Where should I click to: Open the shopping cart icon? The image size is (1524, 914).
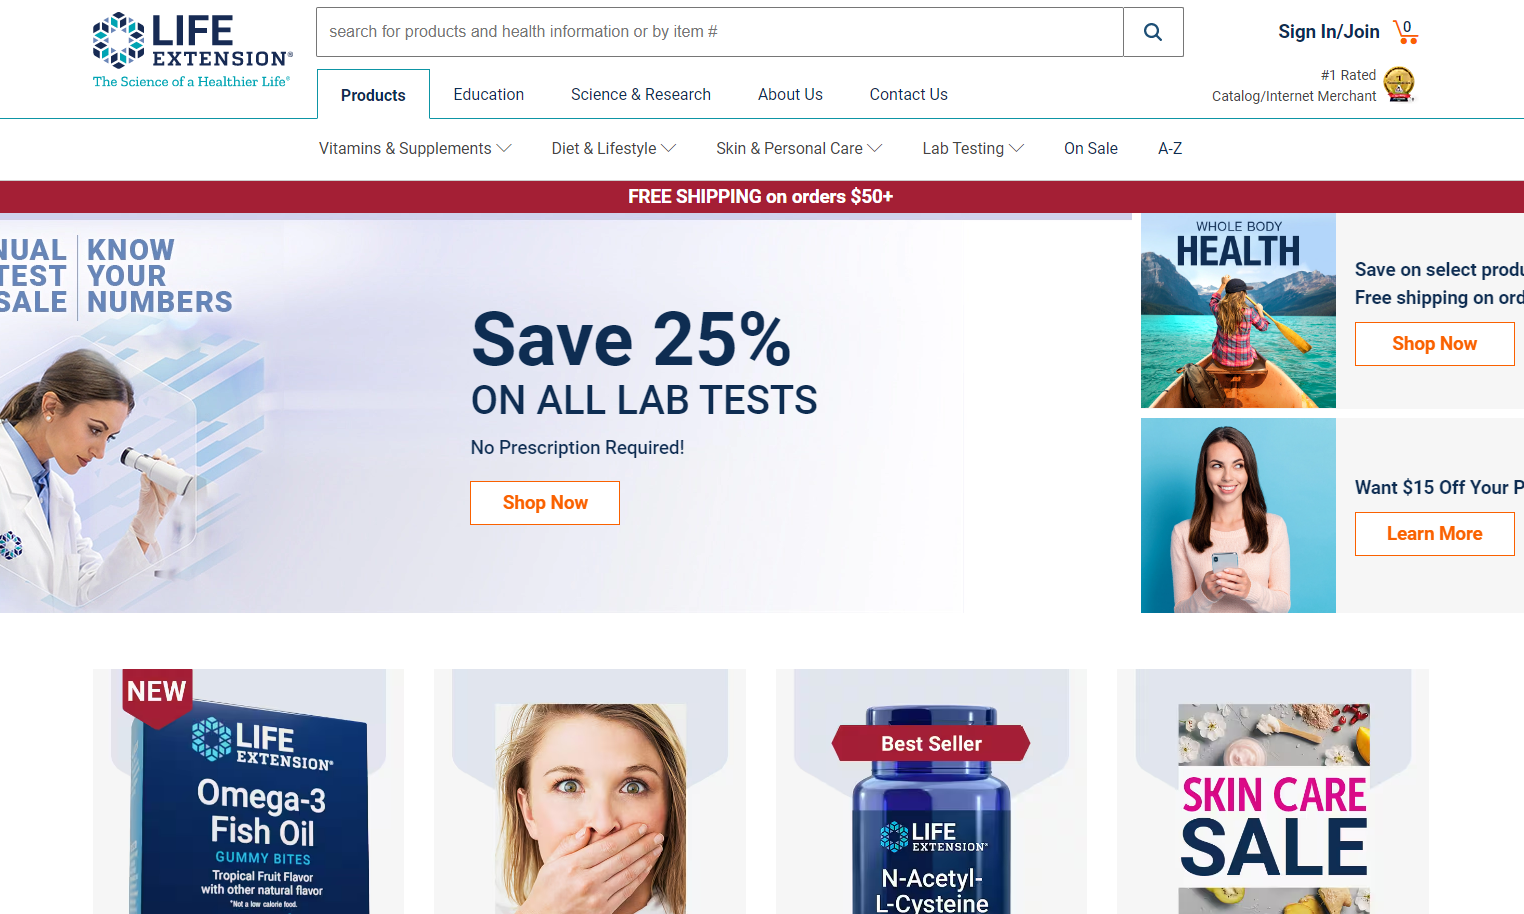pos(1406,32)
